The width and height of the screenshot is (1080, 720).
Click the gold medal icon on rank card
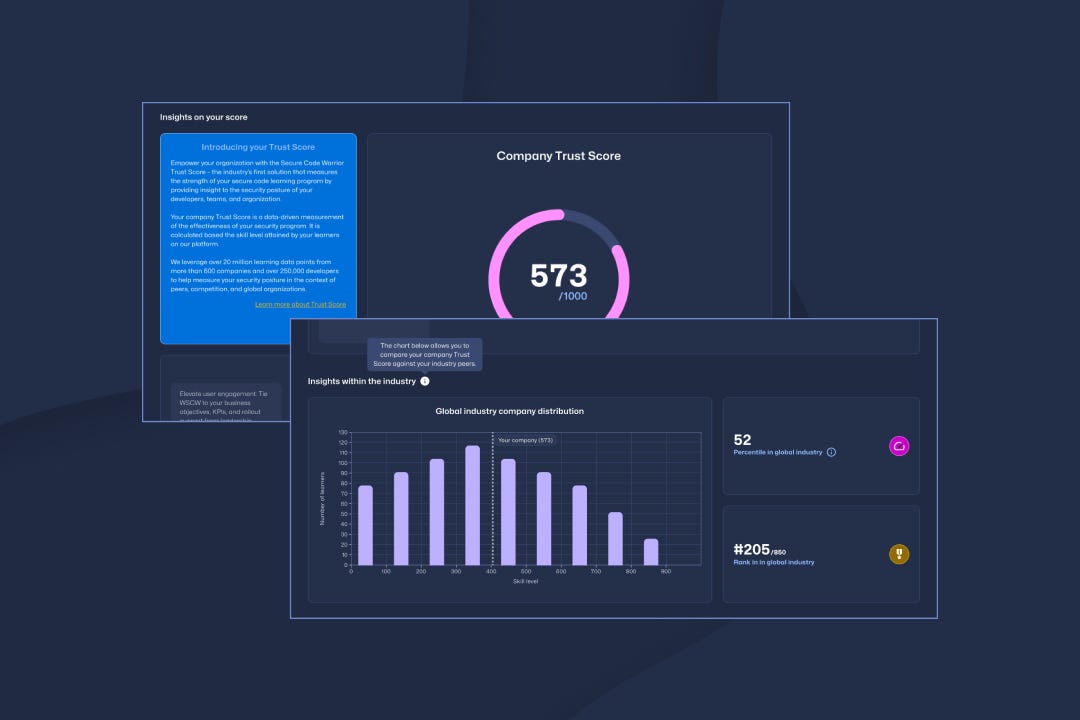click(x=899, y=554)
